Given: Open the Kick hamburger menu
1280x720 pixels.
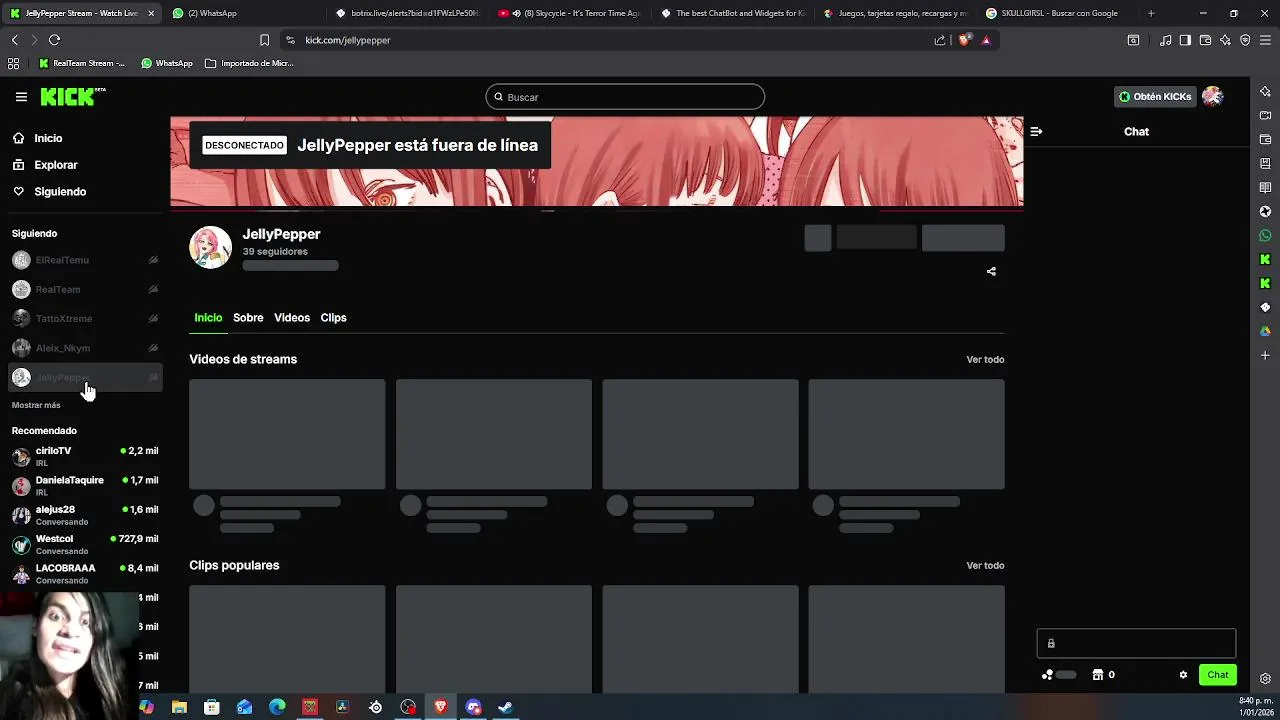Looking at the screenshot, I should coord(21,97).
